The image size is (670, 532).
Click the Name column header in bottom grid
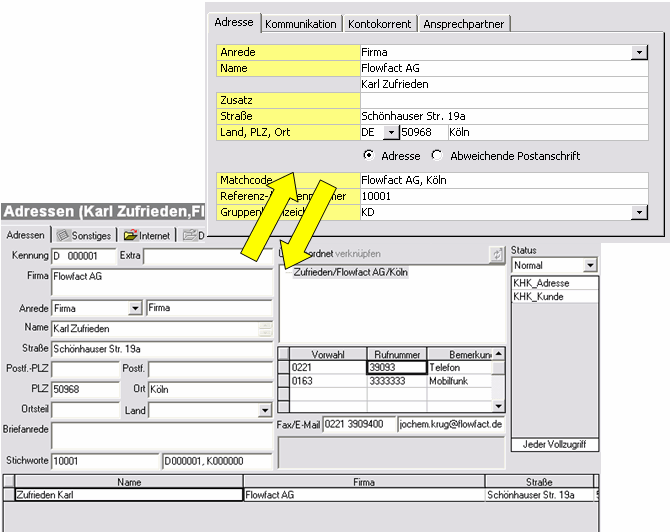(129, 482)
